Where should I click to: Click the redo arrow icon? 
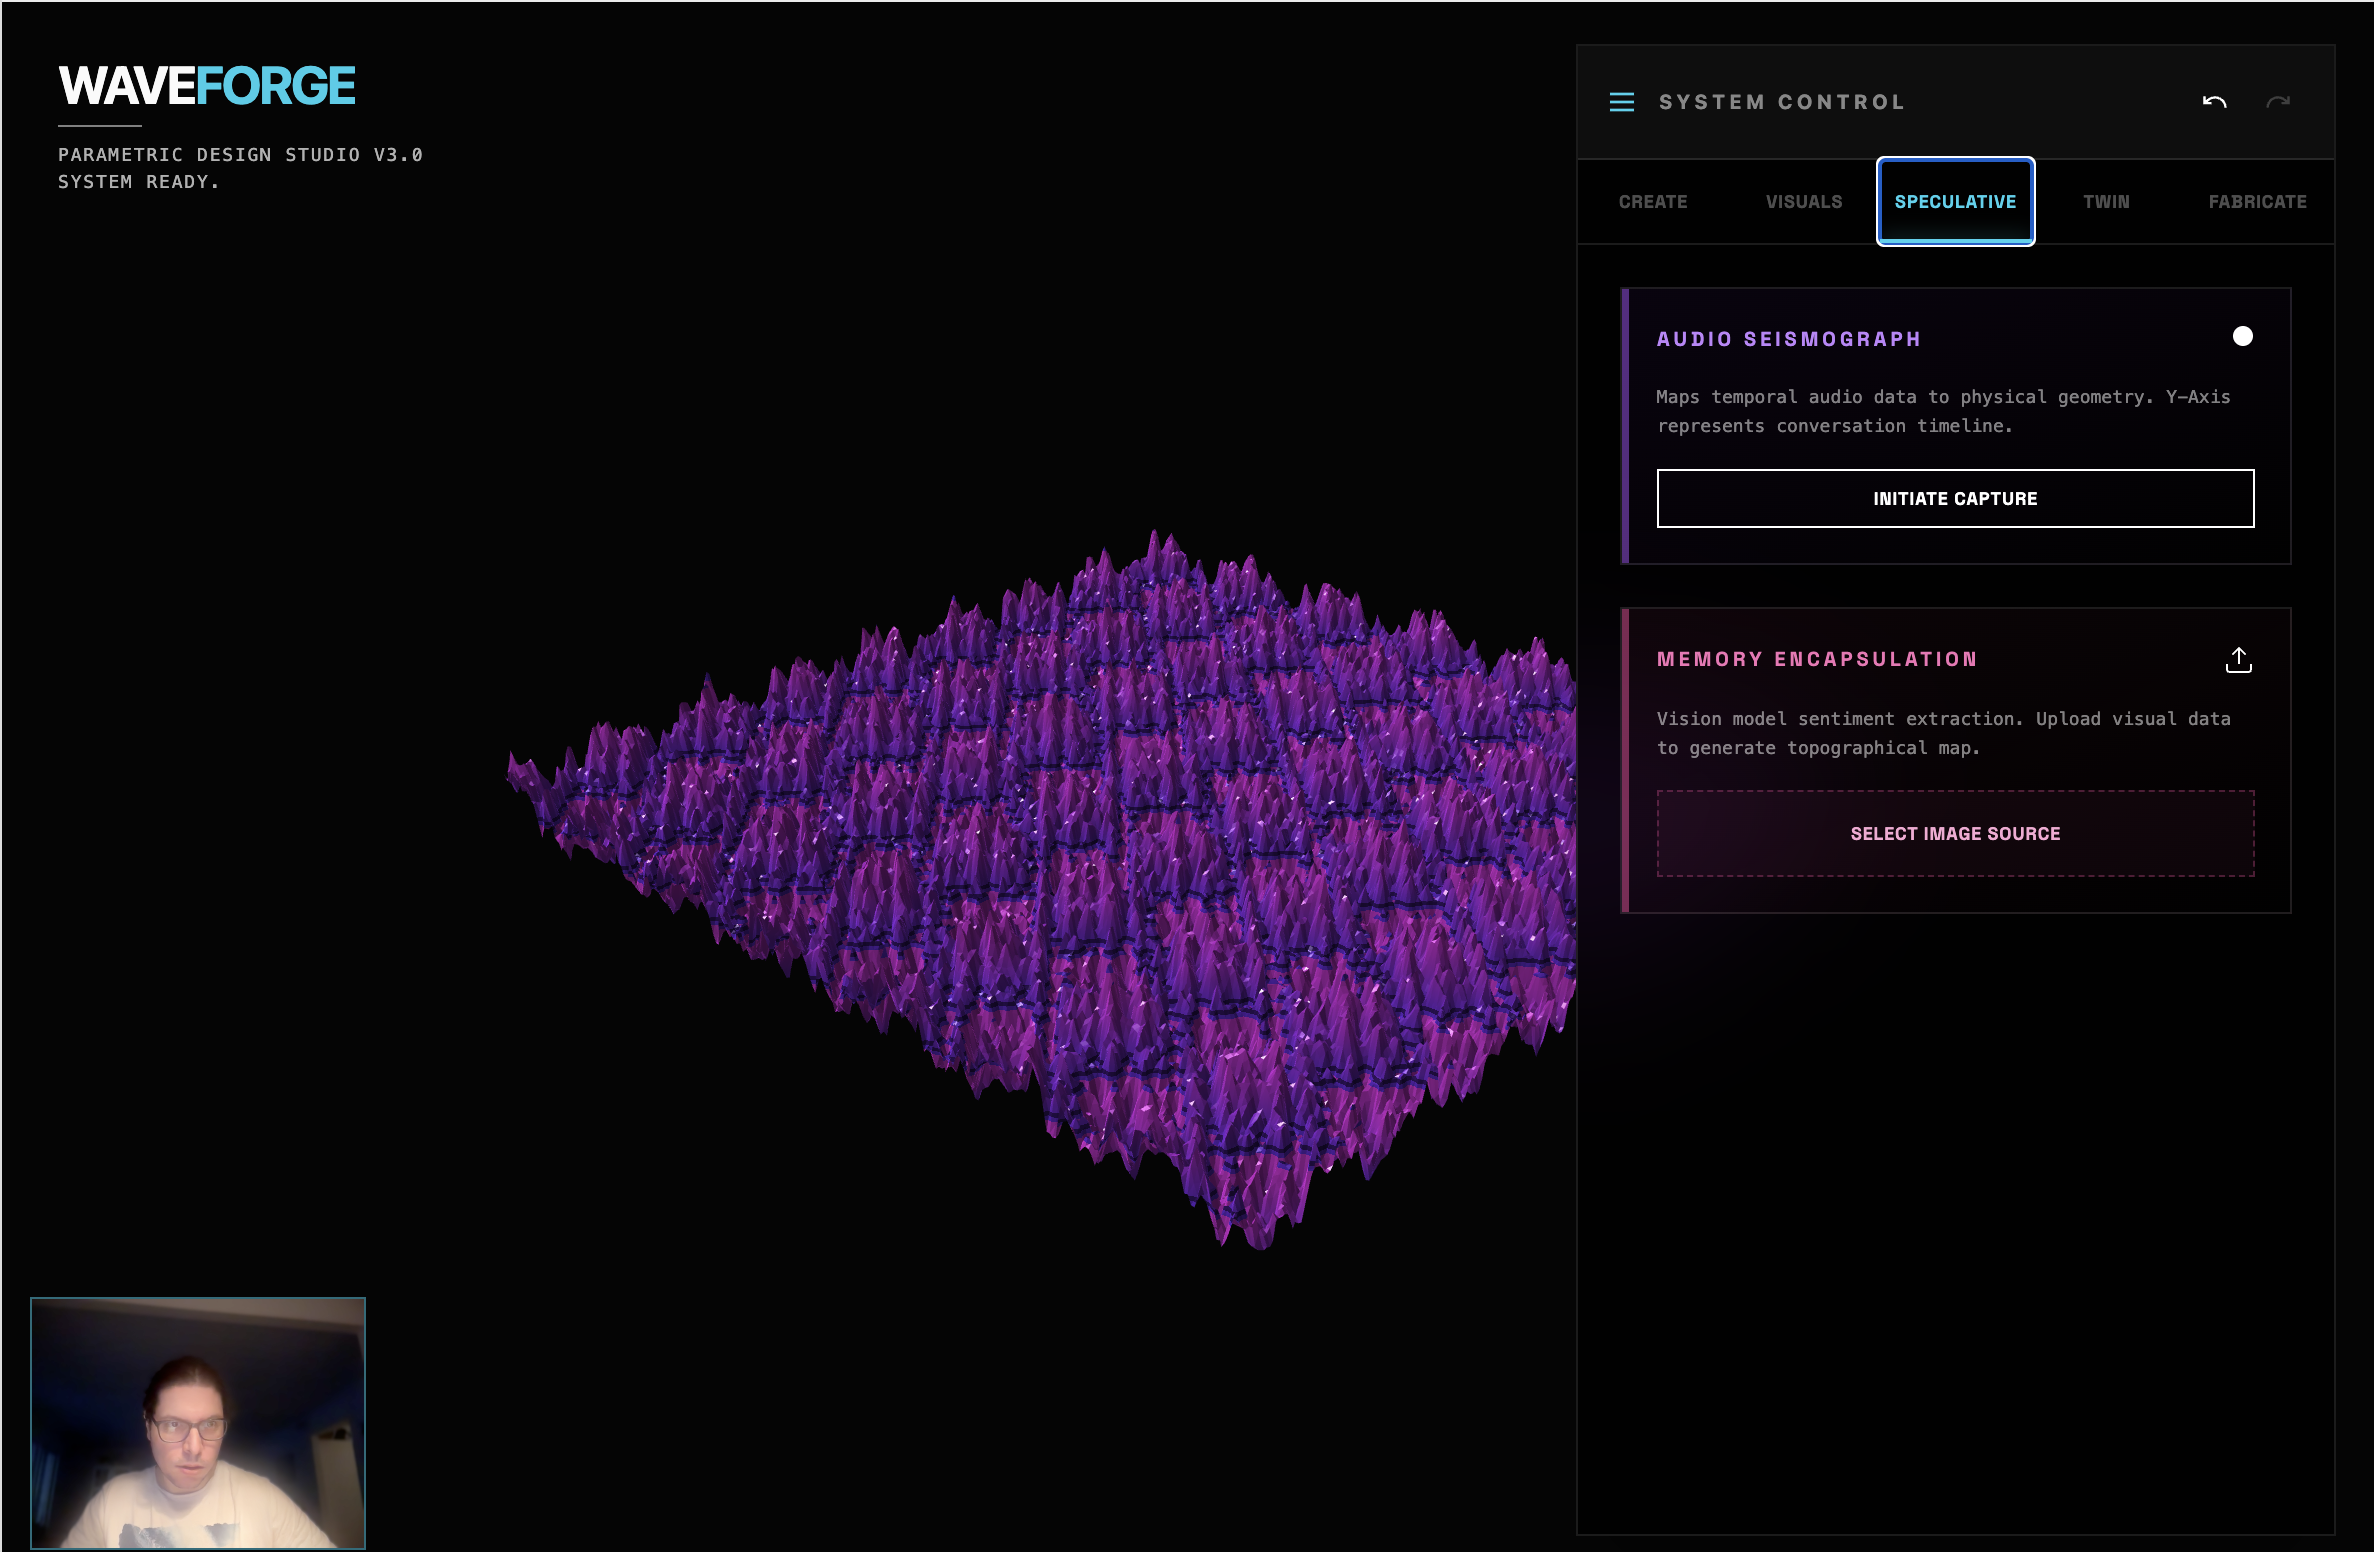coord(2278,102)
